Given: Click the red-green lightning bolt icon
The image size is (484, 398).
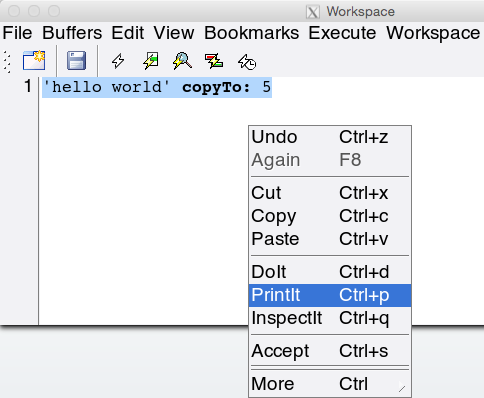Looking at the screenshot, I should point(214,61).
